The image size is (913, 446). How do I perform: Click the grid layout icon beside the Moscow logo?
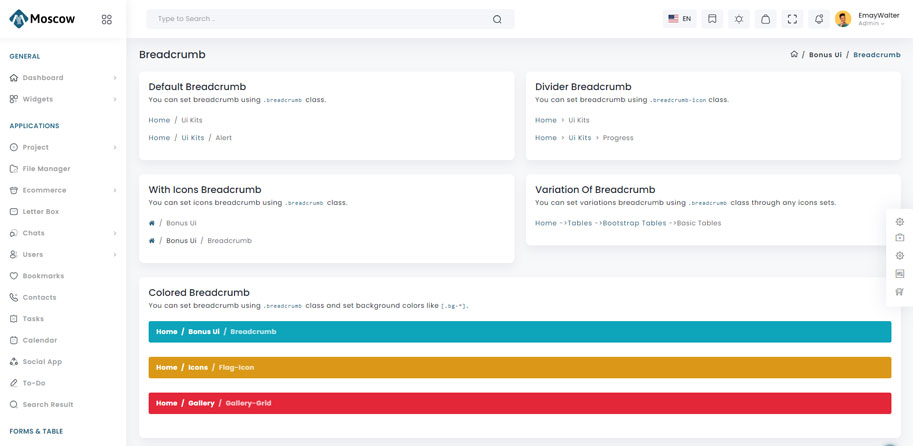click(107, 19)
